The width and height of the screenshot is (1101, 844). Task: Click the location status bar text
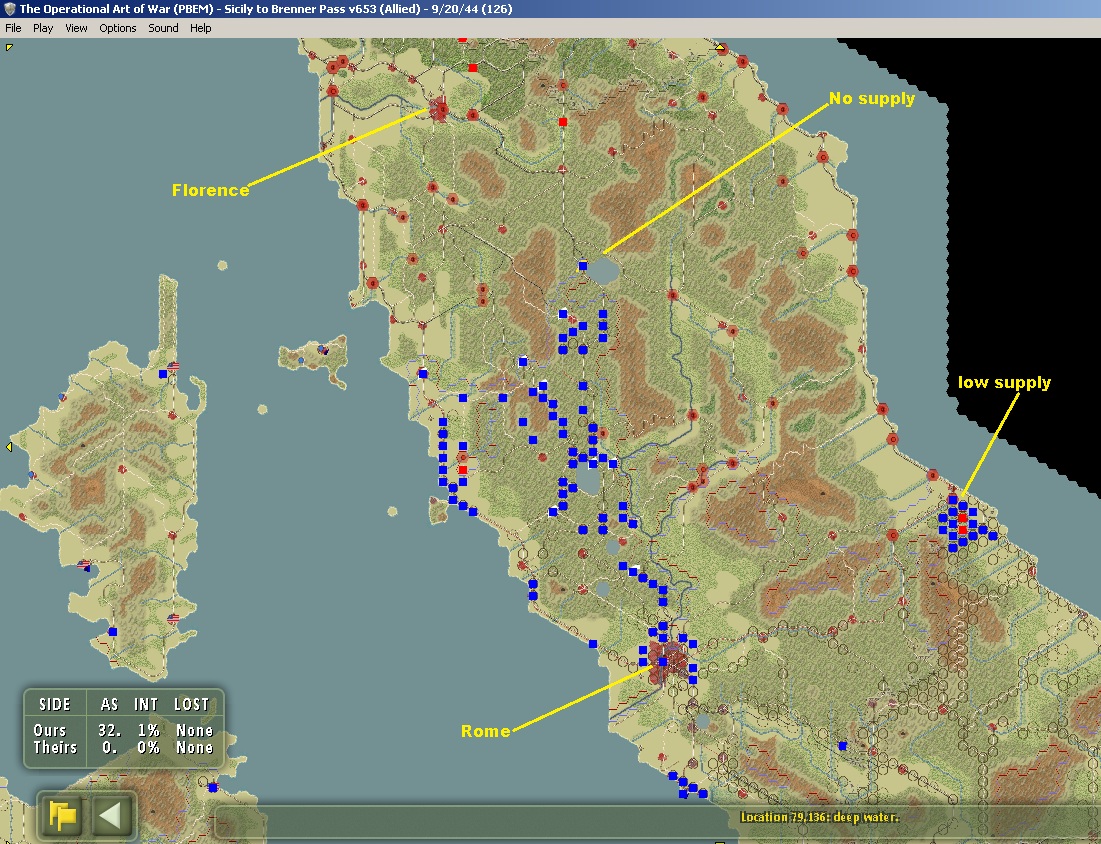819,817
